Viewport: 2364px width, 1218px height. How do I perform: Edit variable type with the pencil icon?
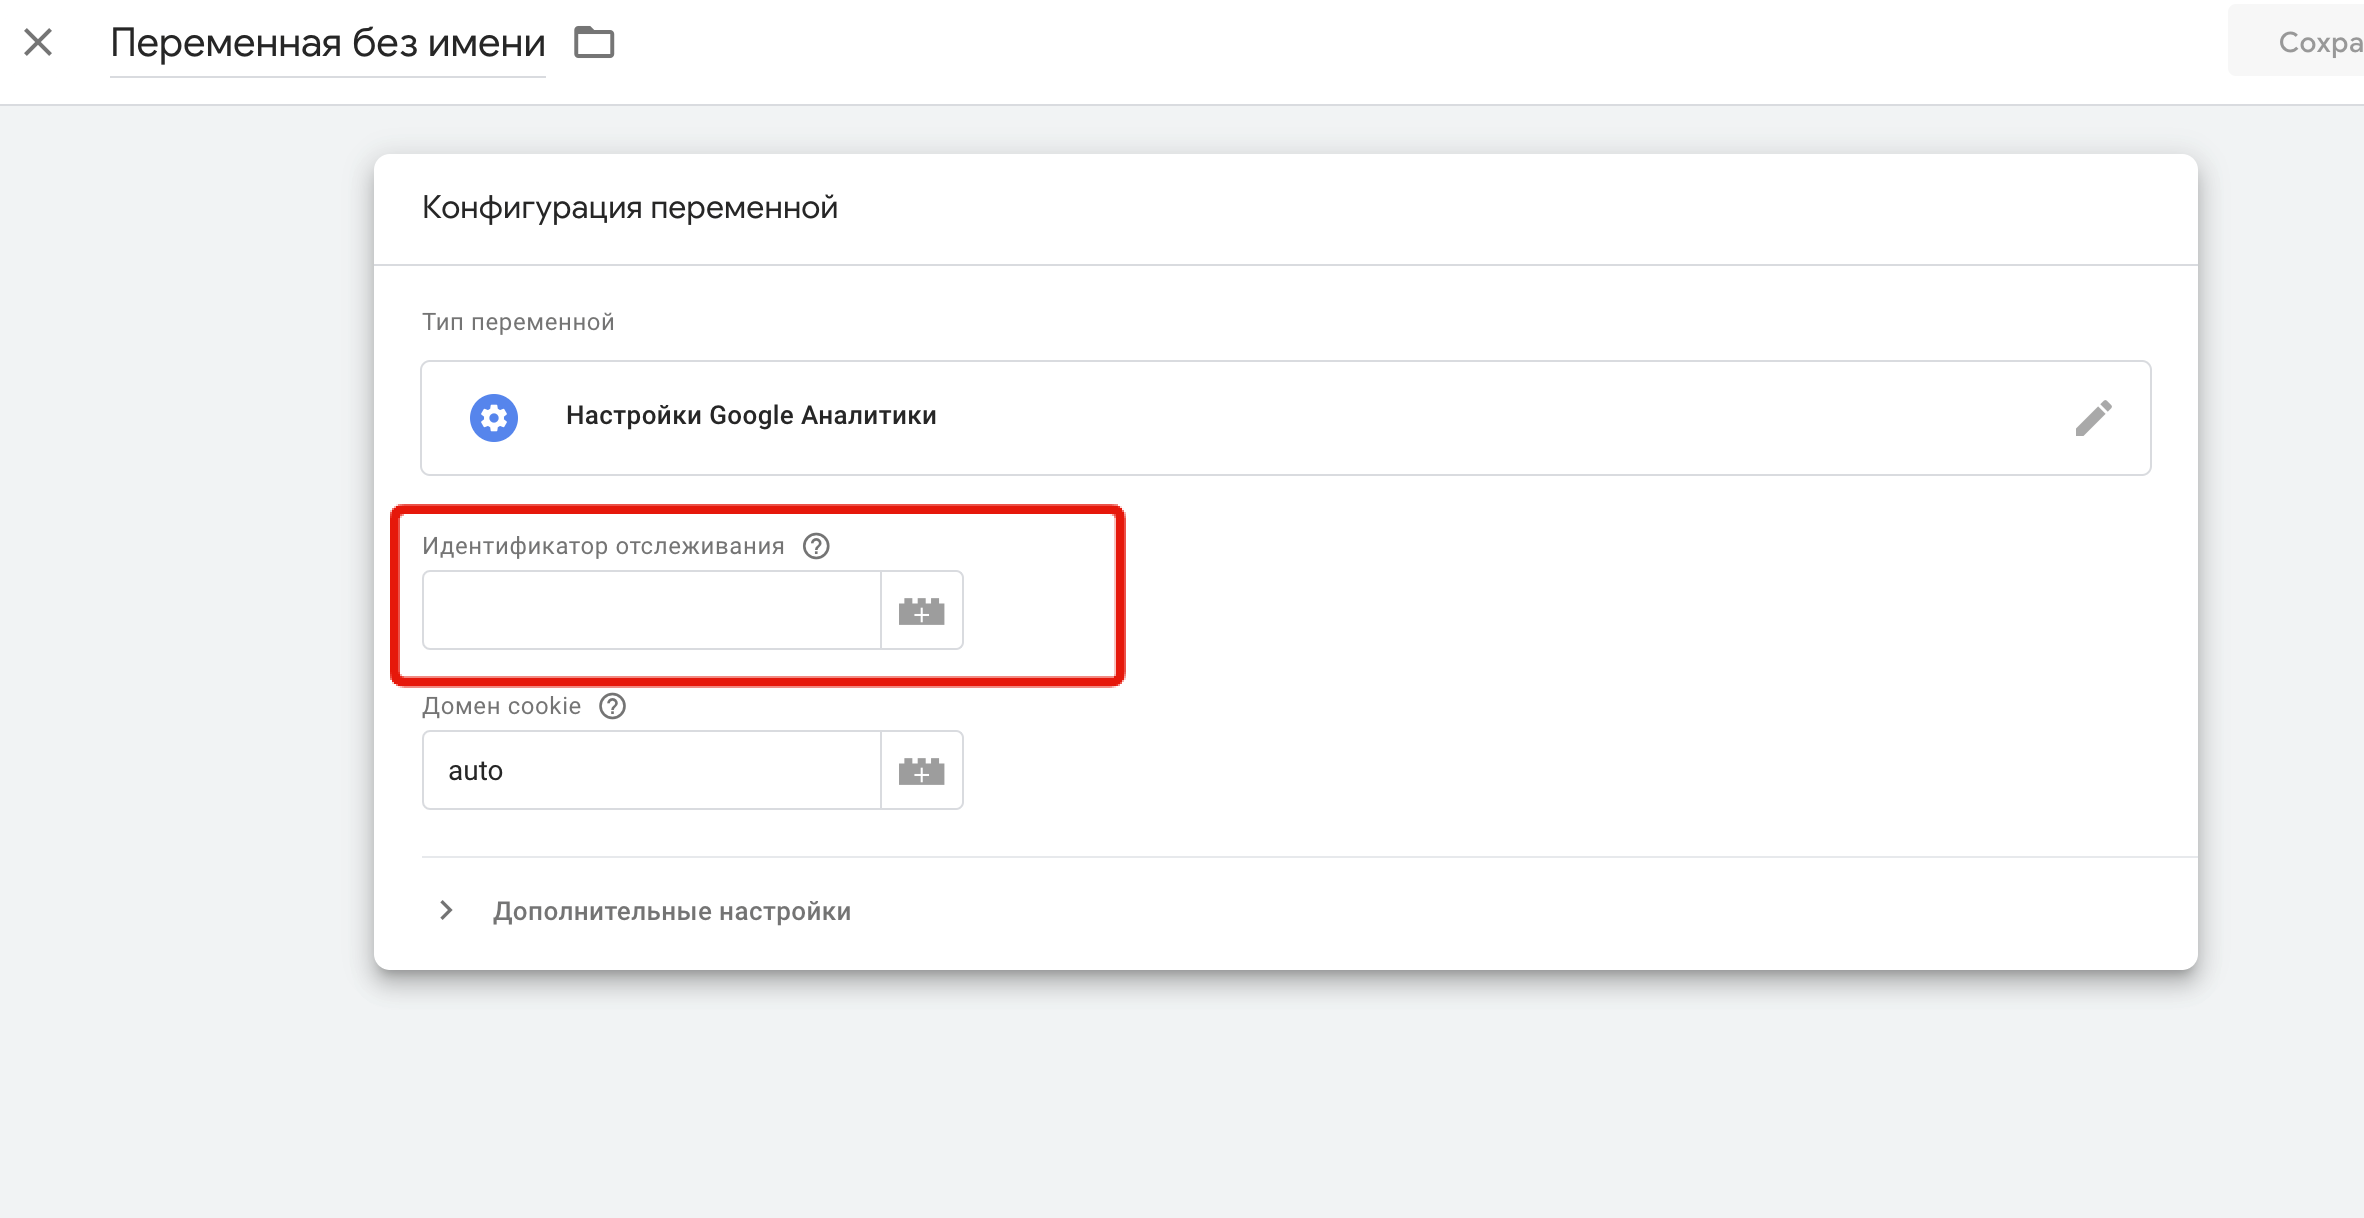click(x=2093, y=418)
